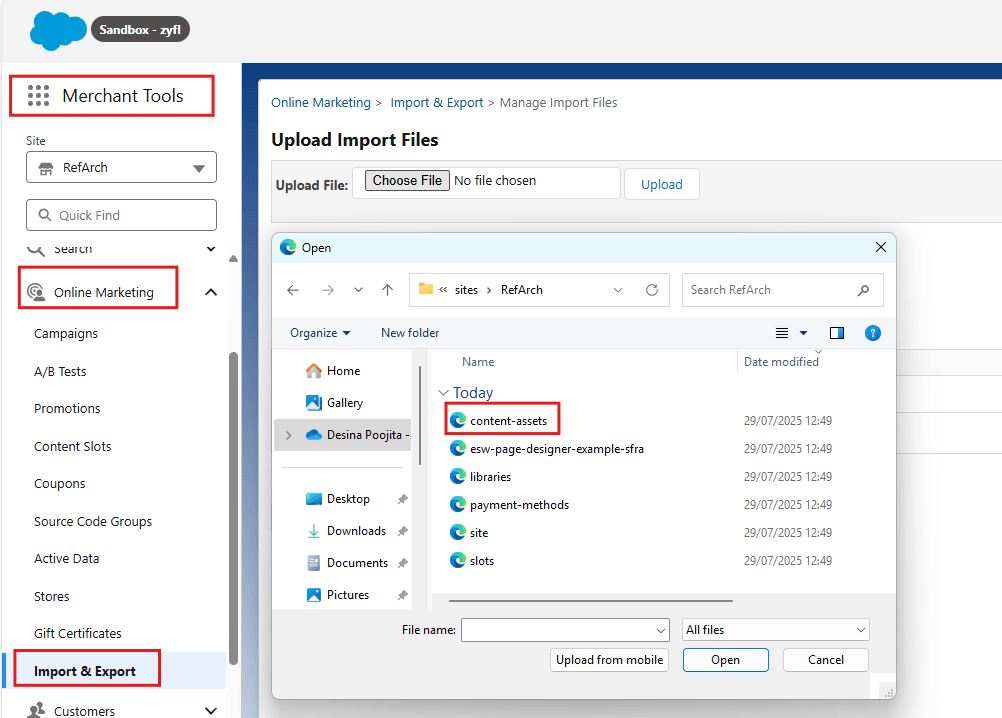This screenshot has height=718, width=1002.
Task: Click the Choose File button
Action: coord(407,181)
